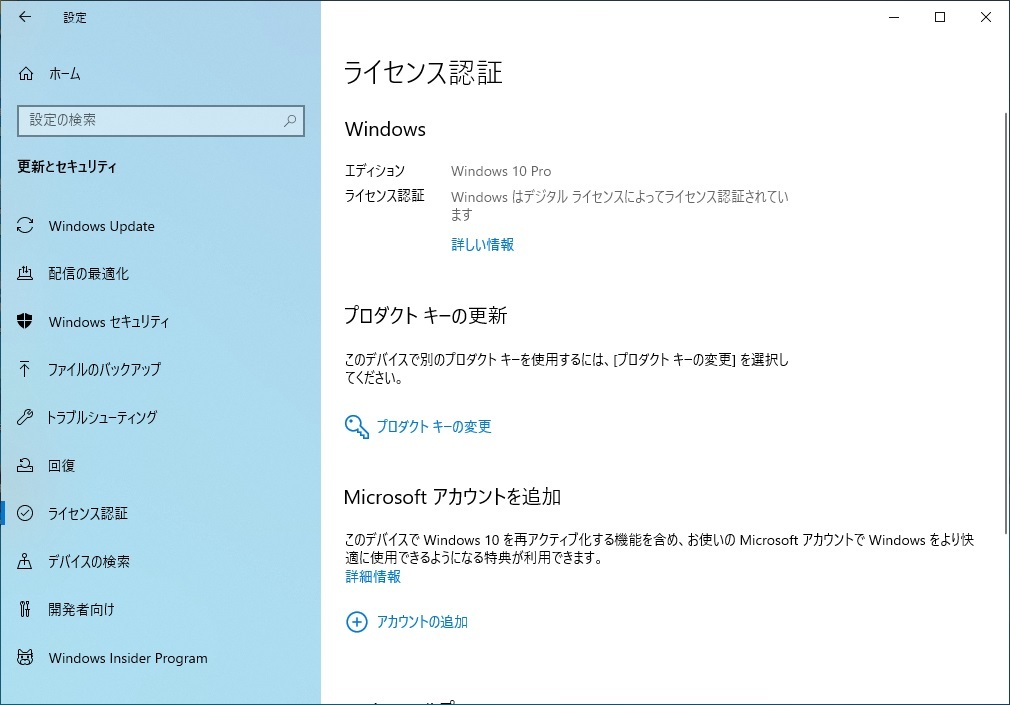This screenshot has height=705, width=1010.
Task: Click the Windows Update refresh icon
Action: [x=25, y=226]
